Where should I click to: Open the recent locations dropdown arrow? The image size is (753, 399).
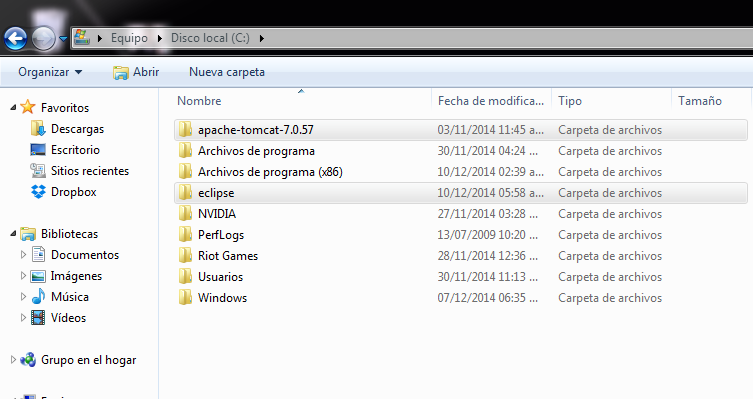(x=63, y=38)
